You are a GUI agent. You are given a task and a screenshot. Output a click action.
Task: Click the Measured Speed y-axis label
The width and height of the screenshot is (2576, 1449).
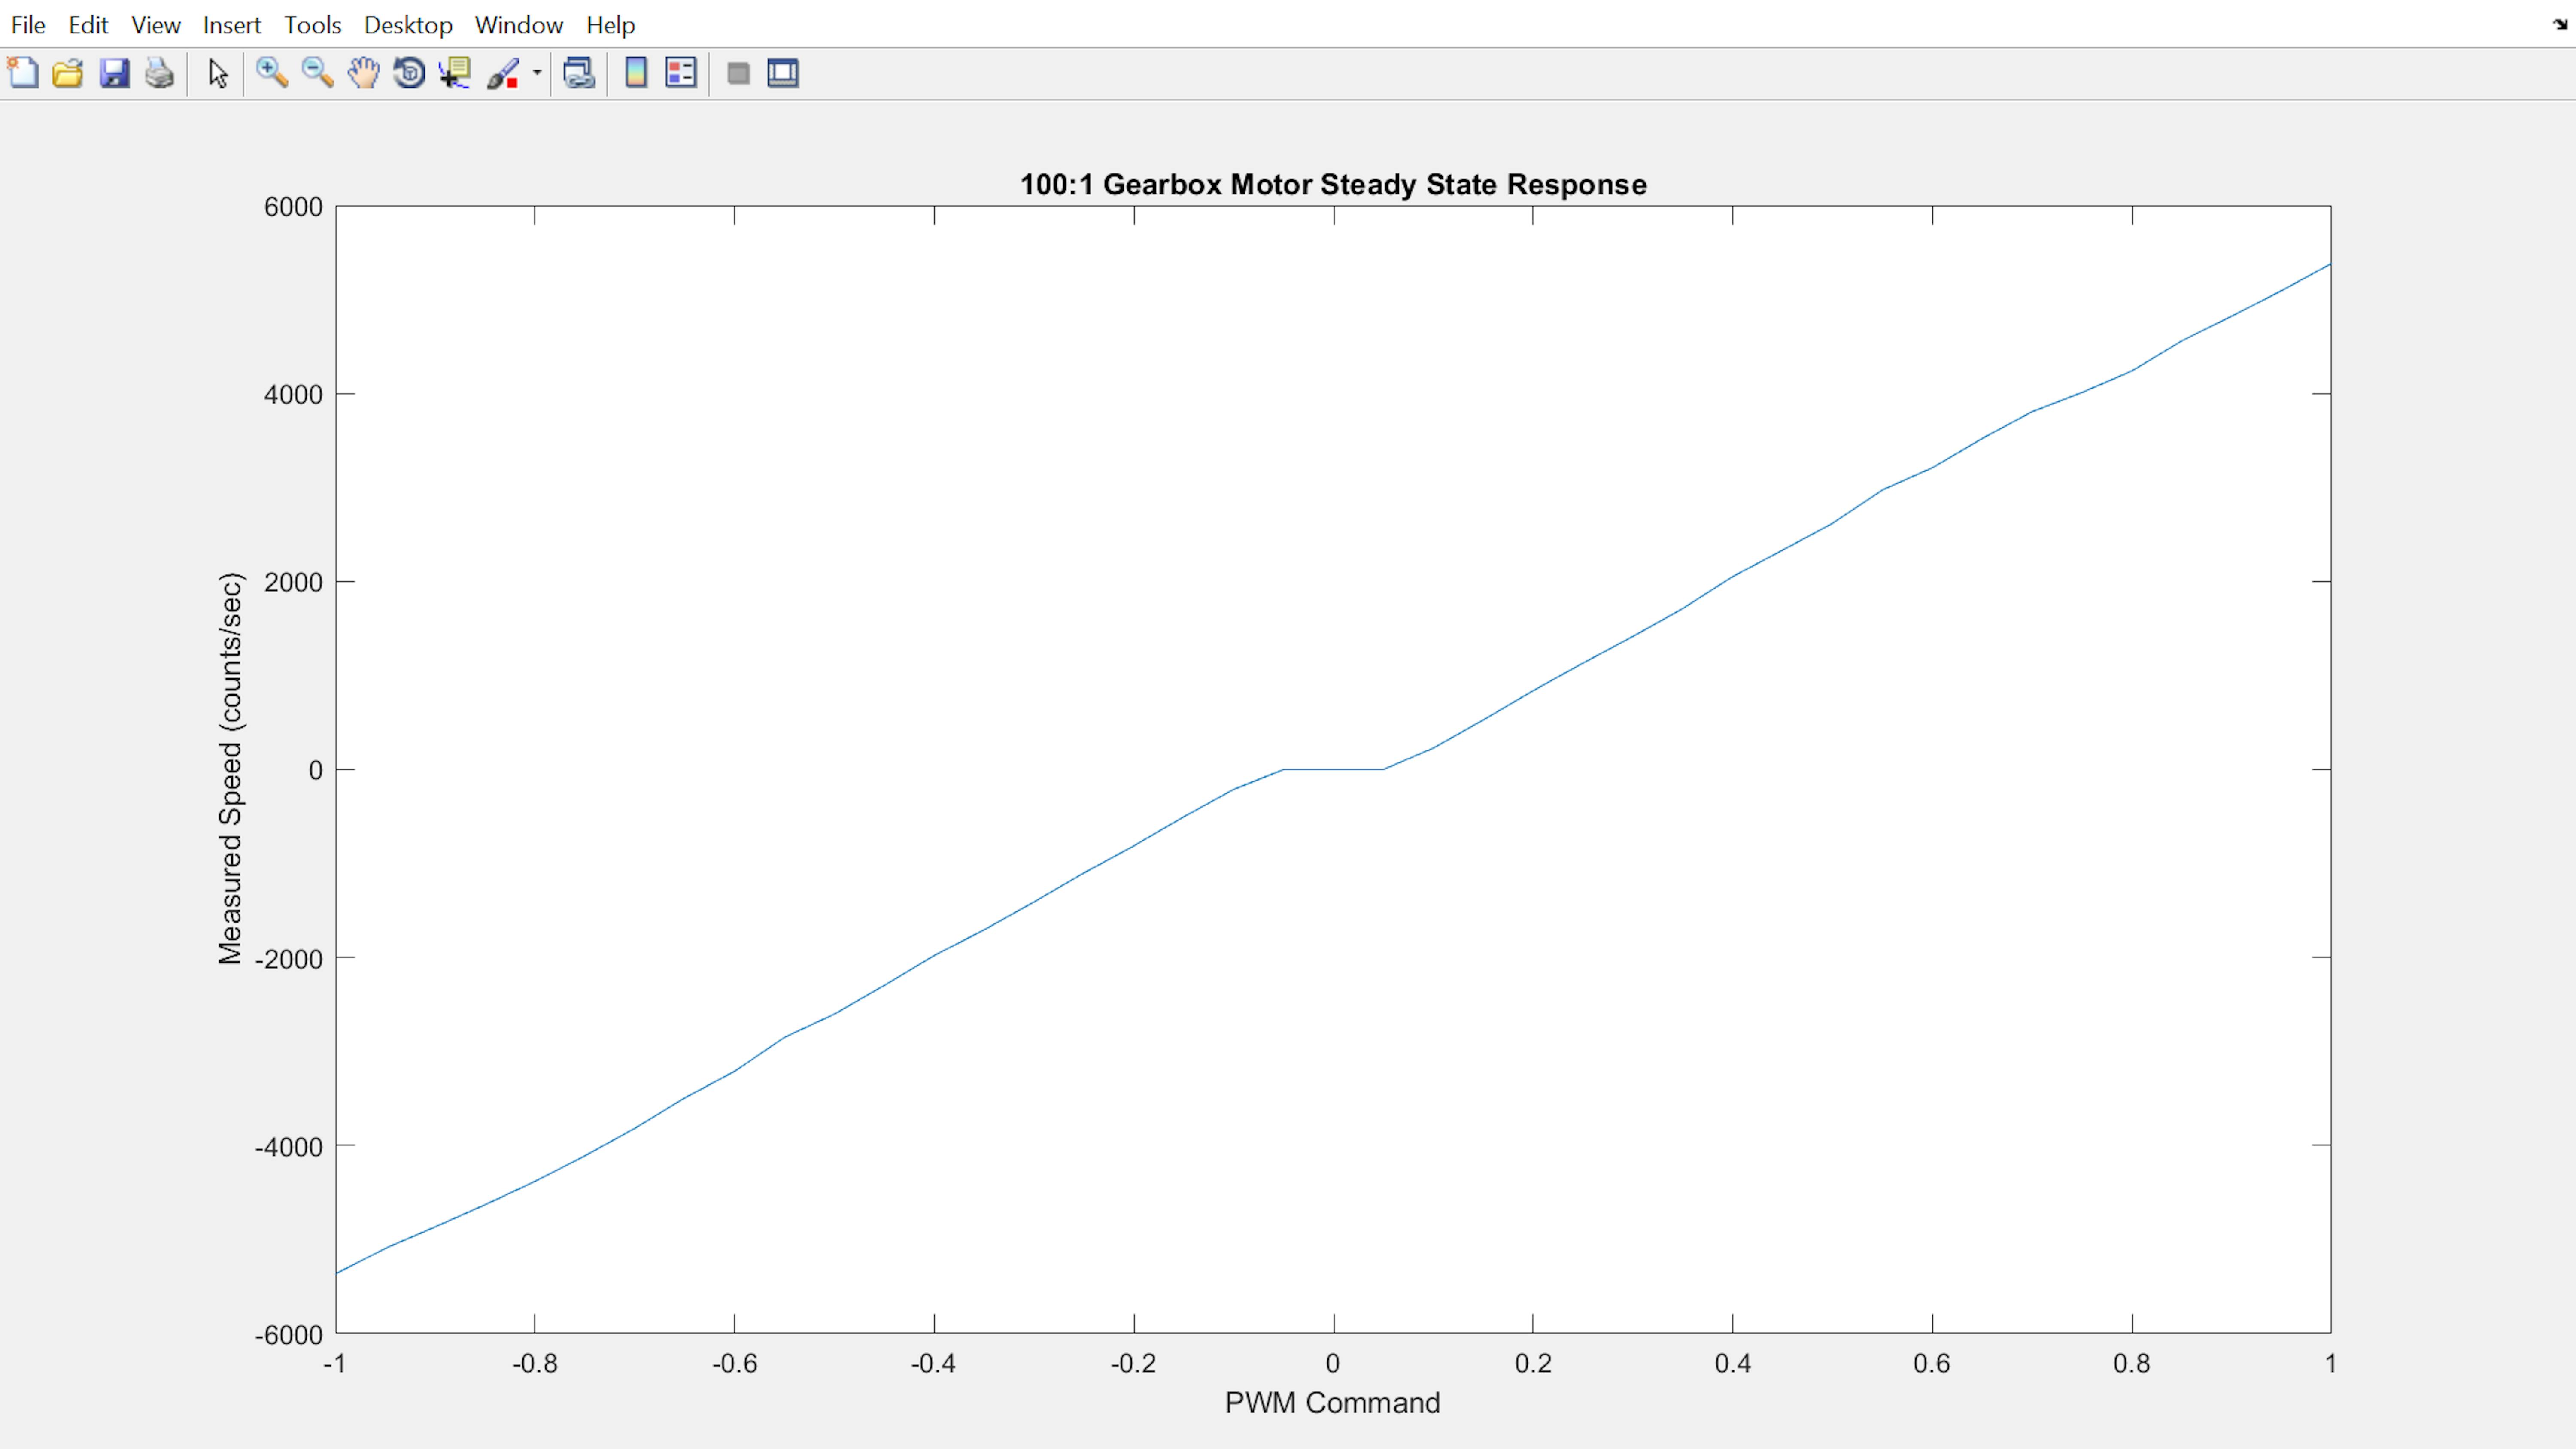coord(231,768)
